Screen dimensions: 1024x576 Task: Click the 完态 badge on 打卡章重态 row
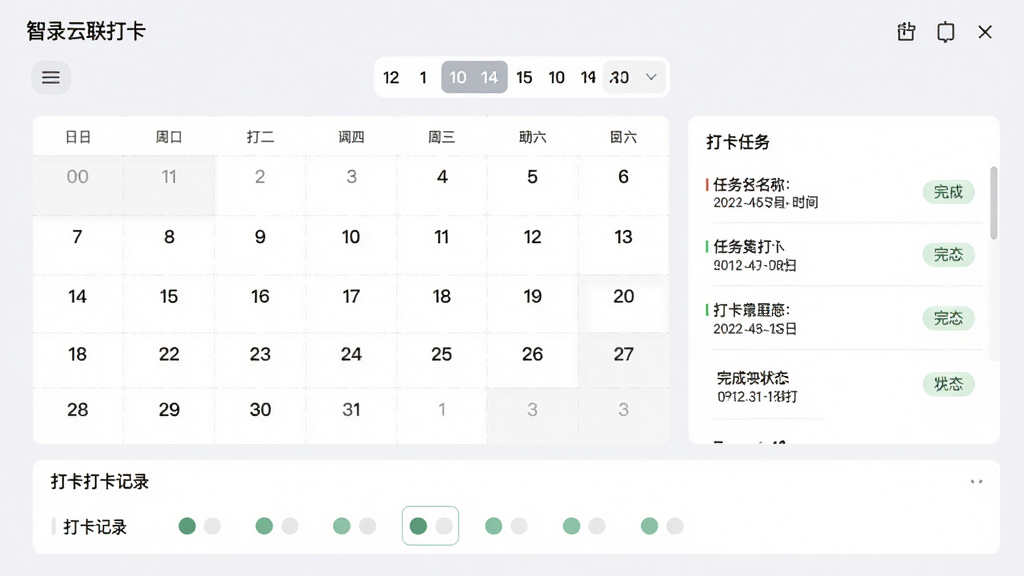point(948,318)
